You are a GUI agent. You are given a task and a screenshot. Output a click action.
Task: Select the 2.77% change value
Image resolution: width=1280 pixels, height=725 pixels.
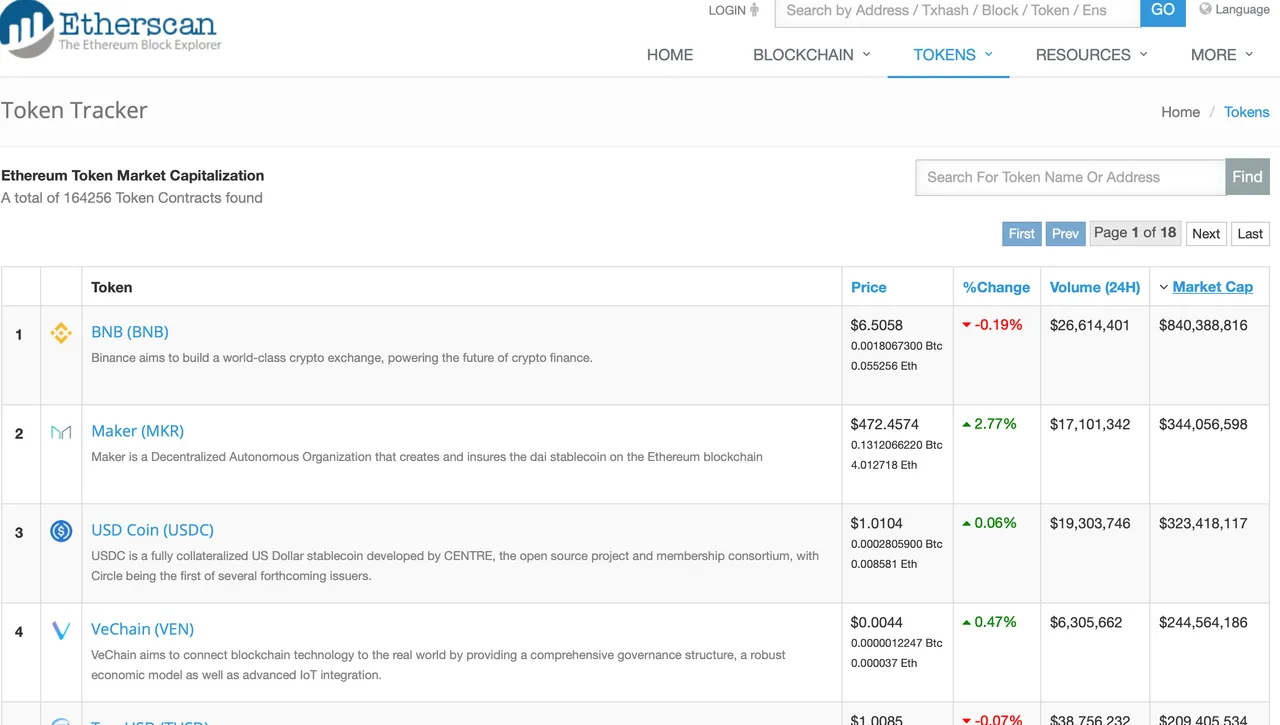pyautogui.click(x=995, y=424)
